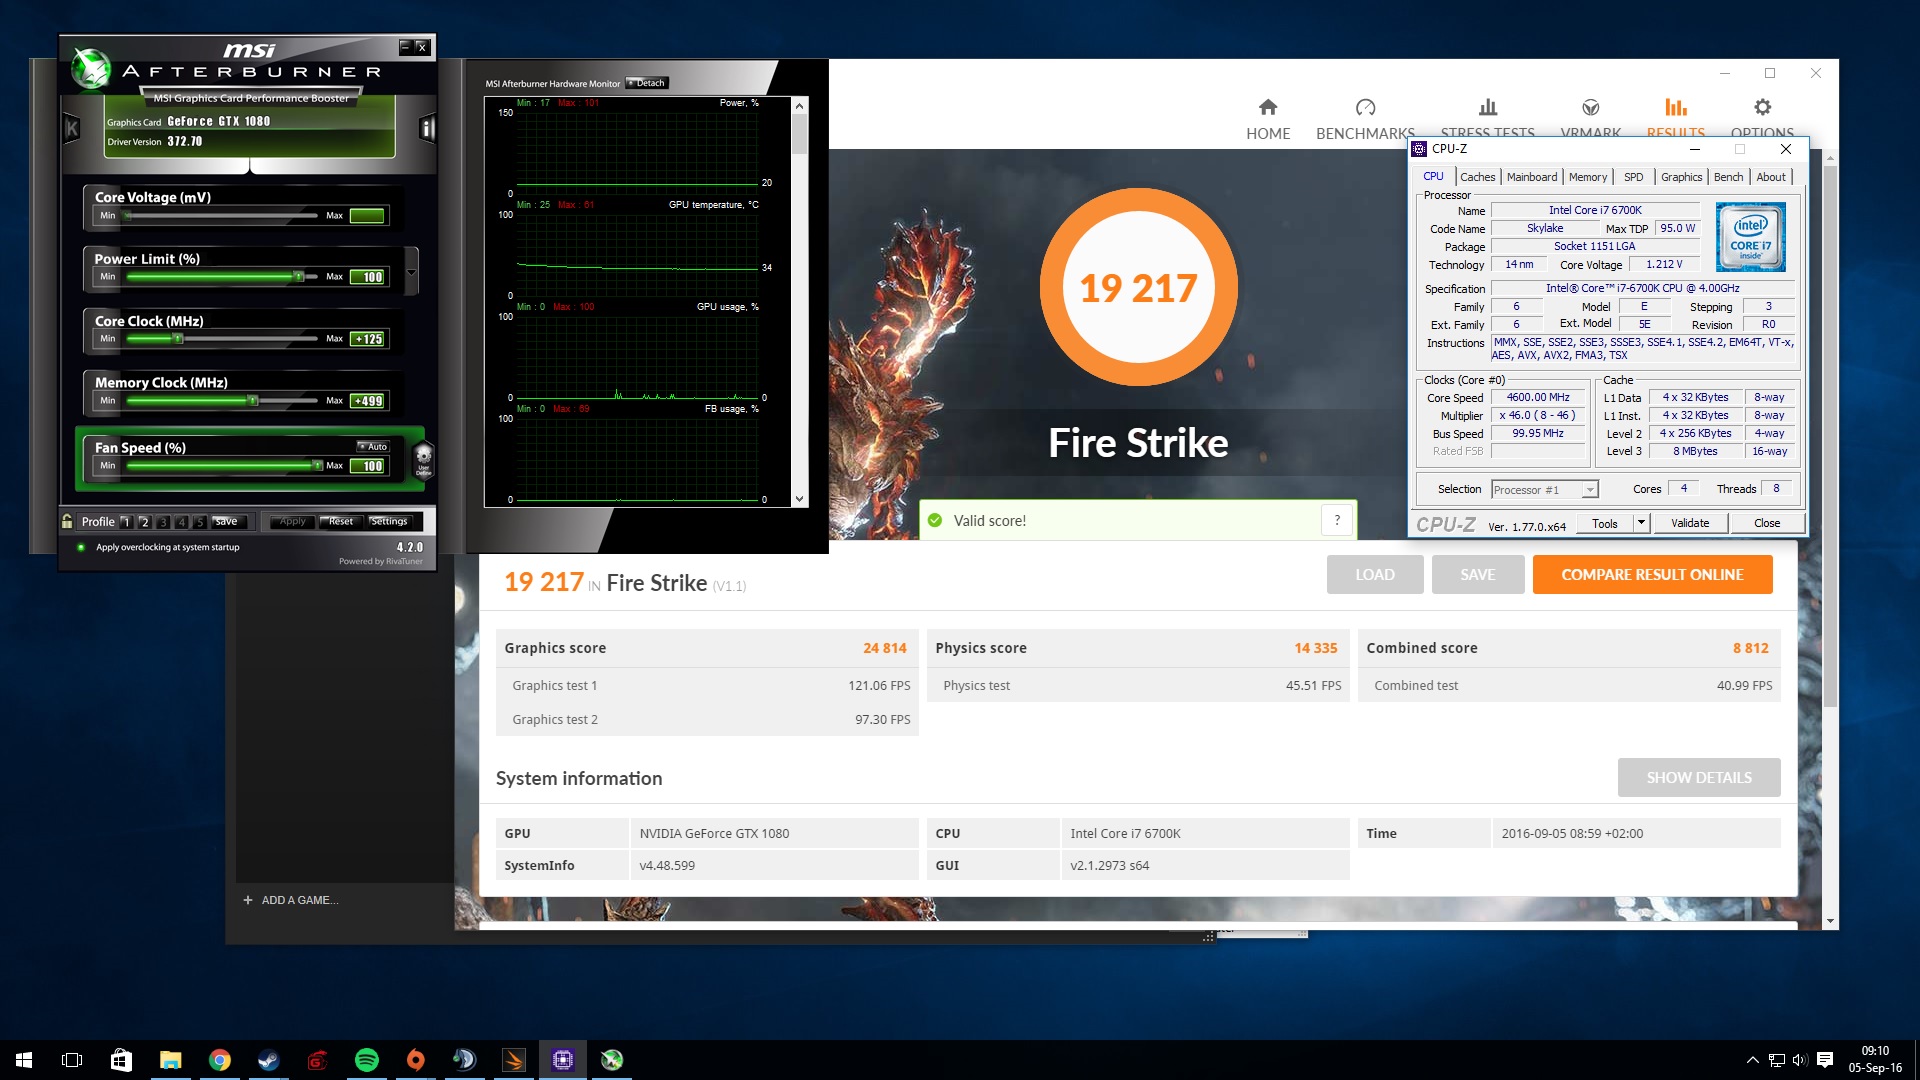Open CPU-Z Processor Selection dropdown
1920x1080 pixels.
(1590, 490)
